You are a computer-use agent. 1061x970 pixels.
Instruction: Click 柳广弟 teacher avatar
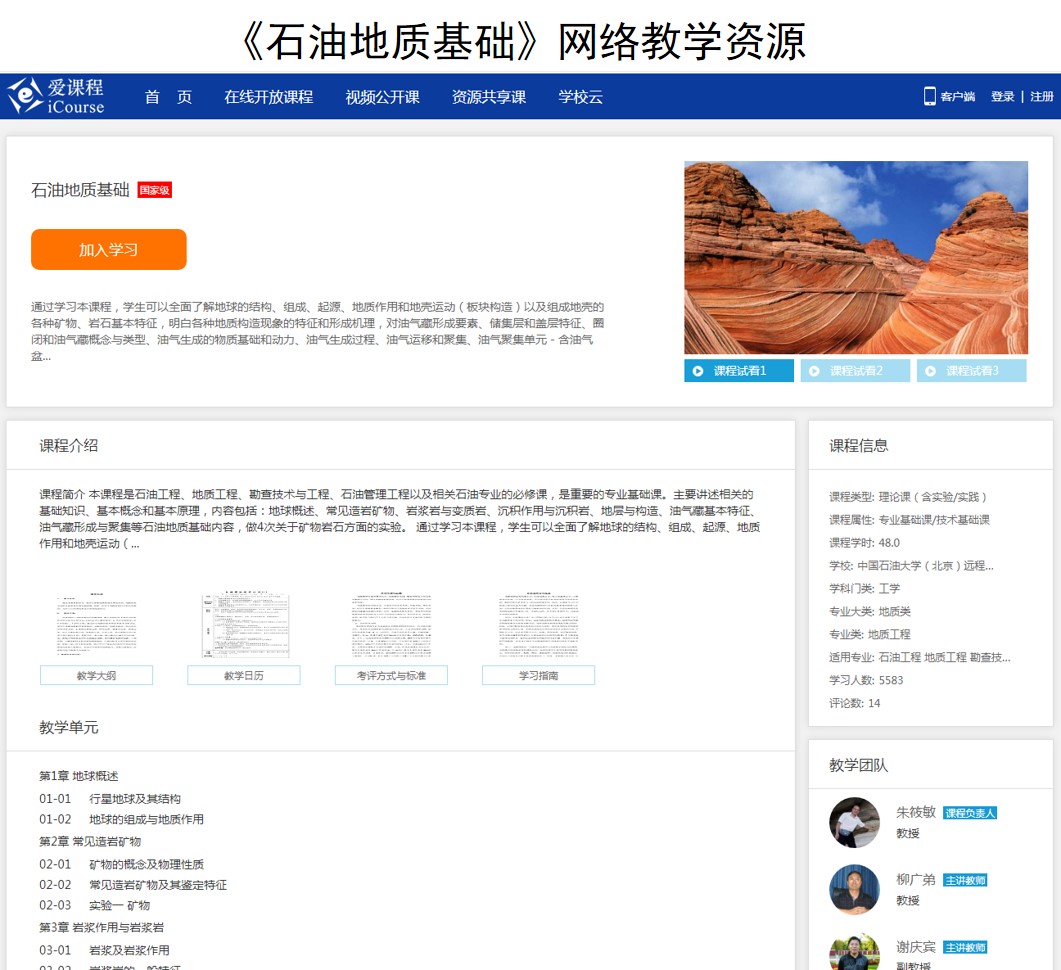[854, 889]
